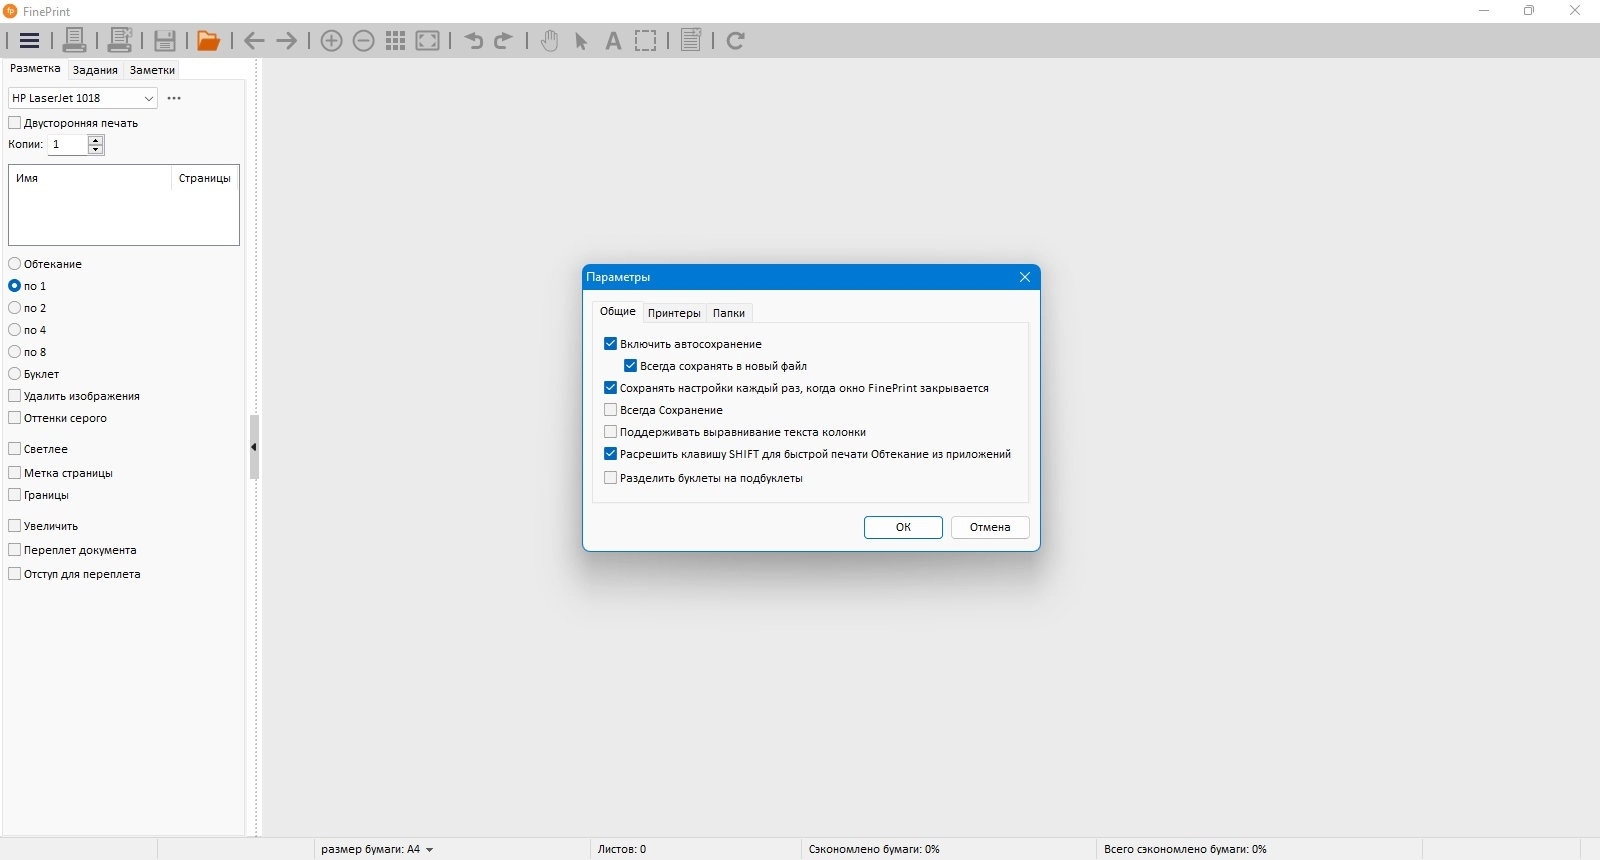Image resolution: width=1600 pixels, height=860 pixels.
Task: Click the Отмена button
Action: (990, 527)
